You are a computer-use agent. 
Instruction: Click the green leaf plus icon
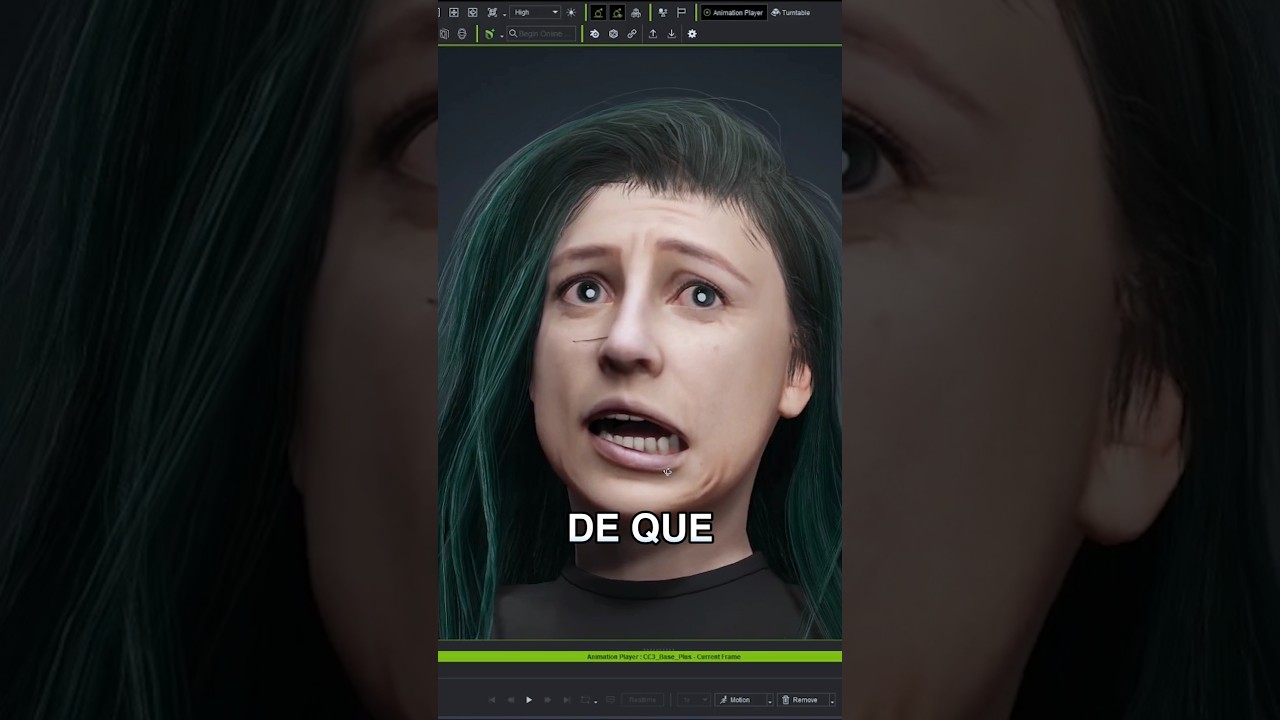(x=489, y=34)
